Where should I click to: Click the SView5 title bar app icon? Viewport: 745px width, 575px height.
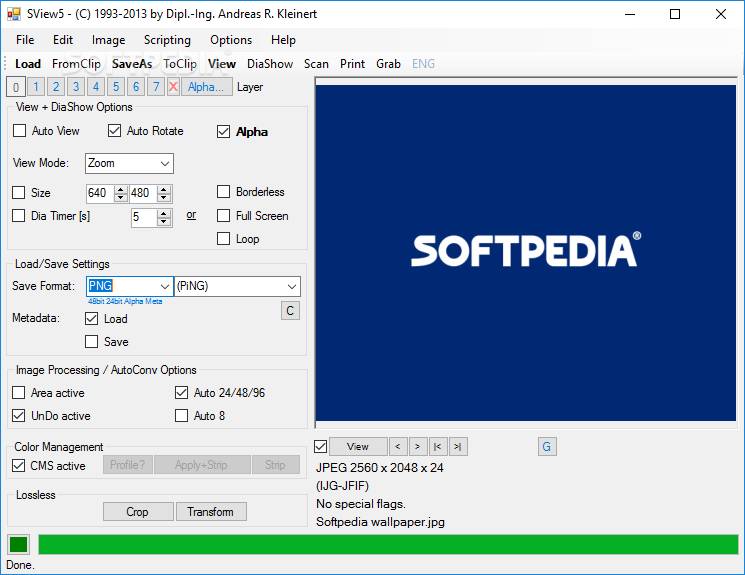coord(14,14)
